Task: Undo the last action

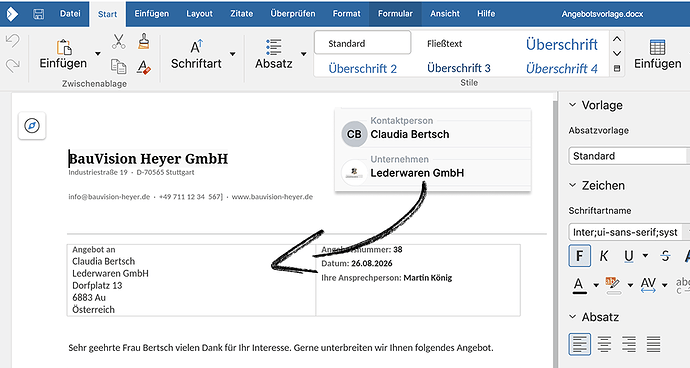Action: point(13,41)
